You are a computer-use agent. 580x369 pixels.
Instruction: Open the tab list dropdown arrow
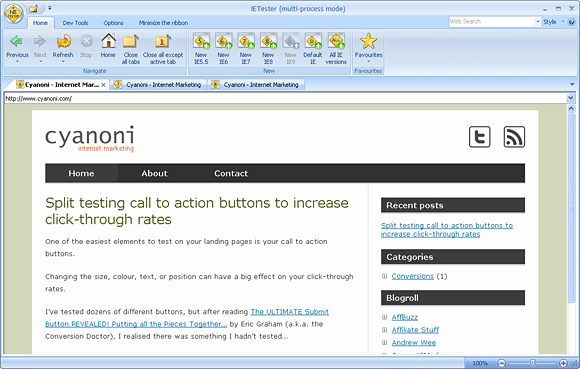(x=572, y=84)
